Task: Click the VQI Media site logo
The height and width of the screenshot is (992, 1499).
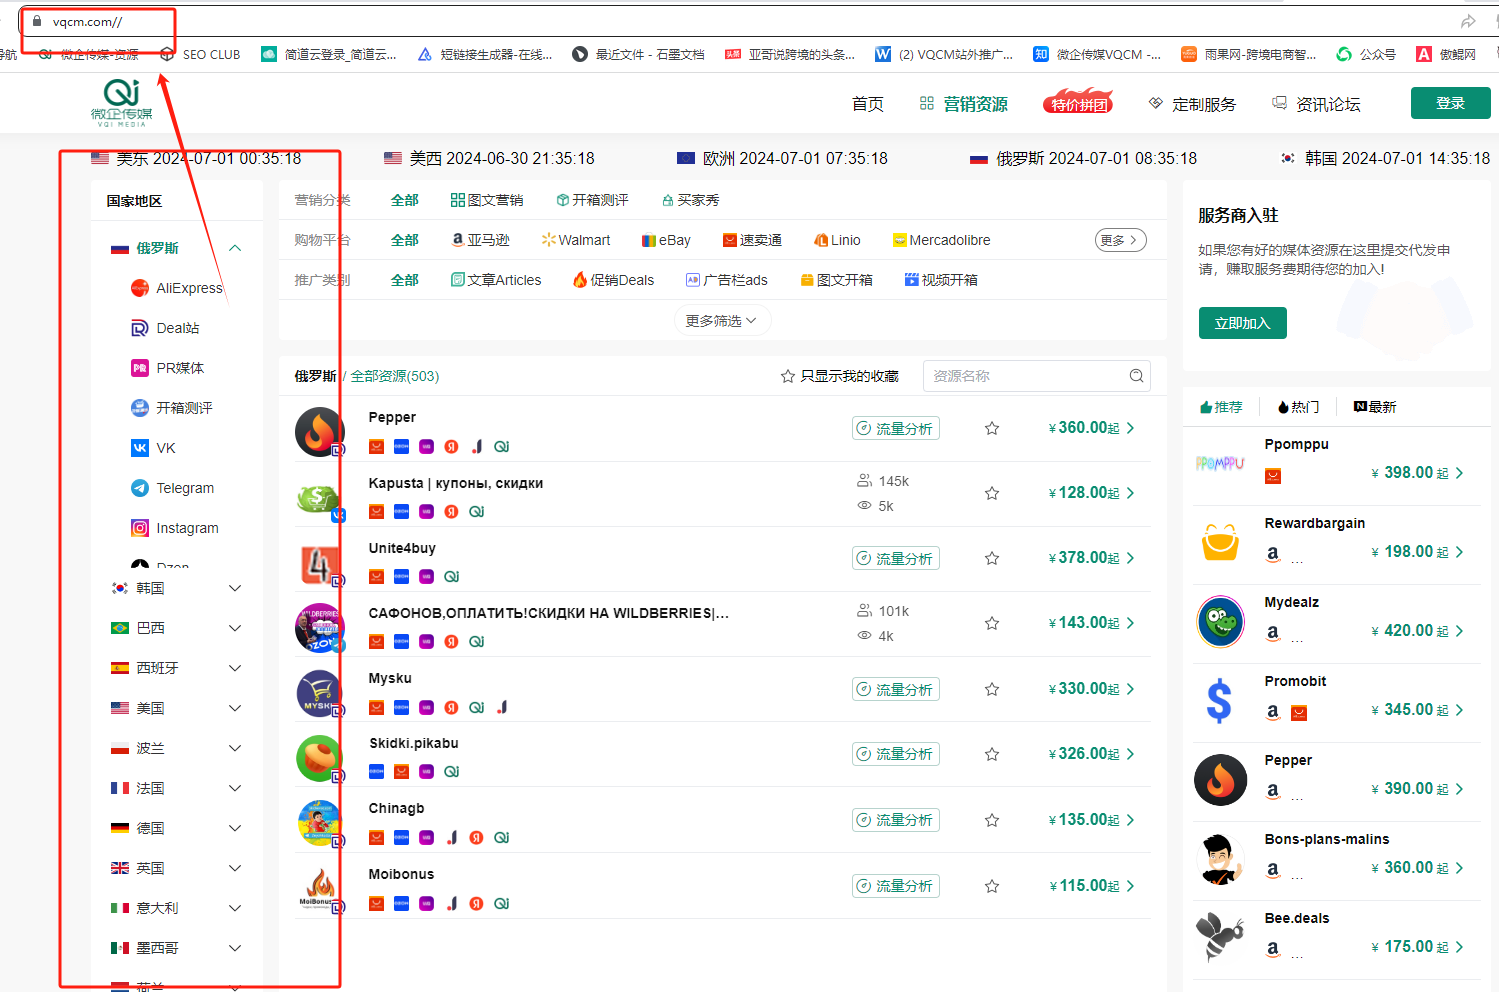Action: (121, 103)
